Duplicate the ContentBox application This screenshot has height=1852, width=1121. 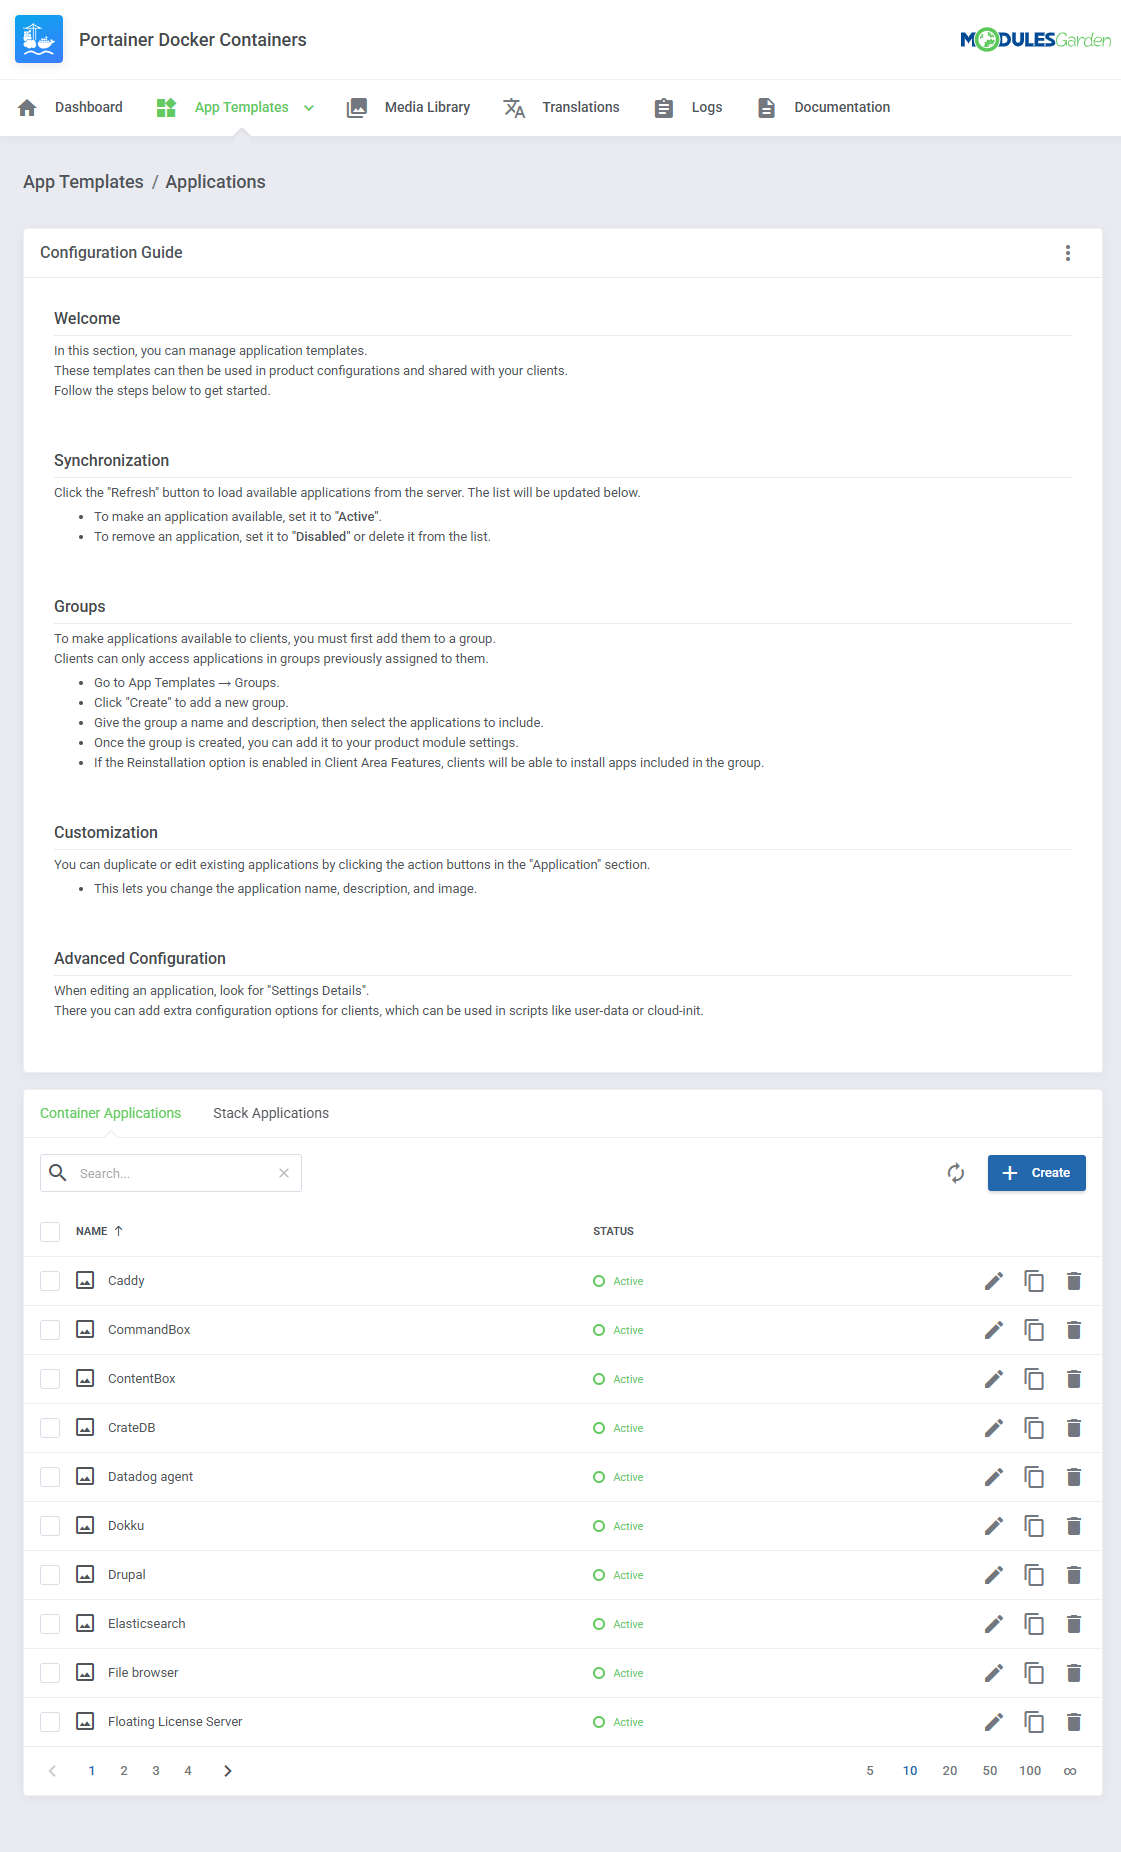pyautogui.click(x=1034, y=1379)
